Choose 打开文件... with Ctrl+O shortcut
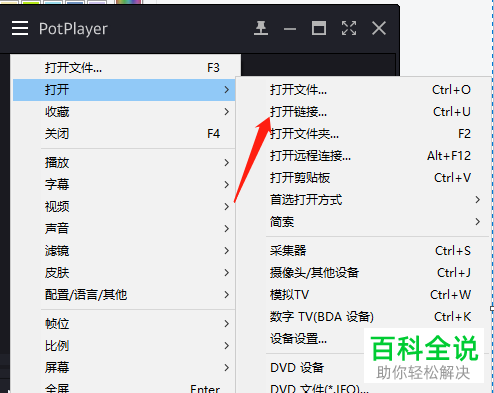This screenshot has width=494, height=393. [363, 90]
